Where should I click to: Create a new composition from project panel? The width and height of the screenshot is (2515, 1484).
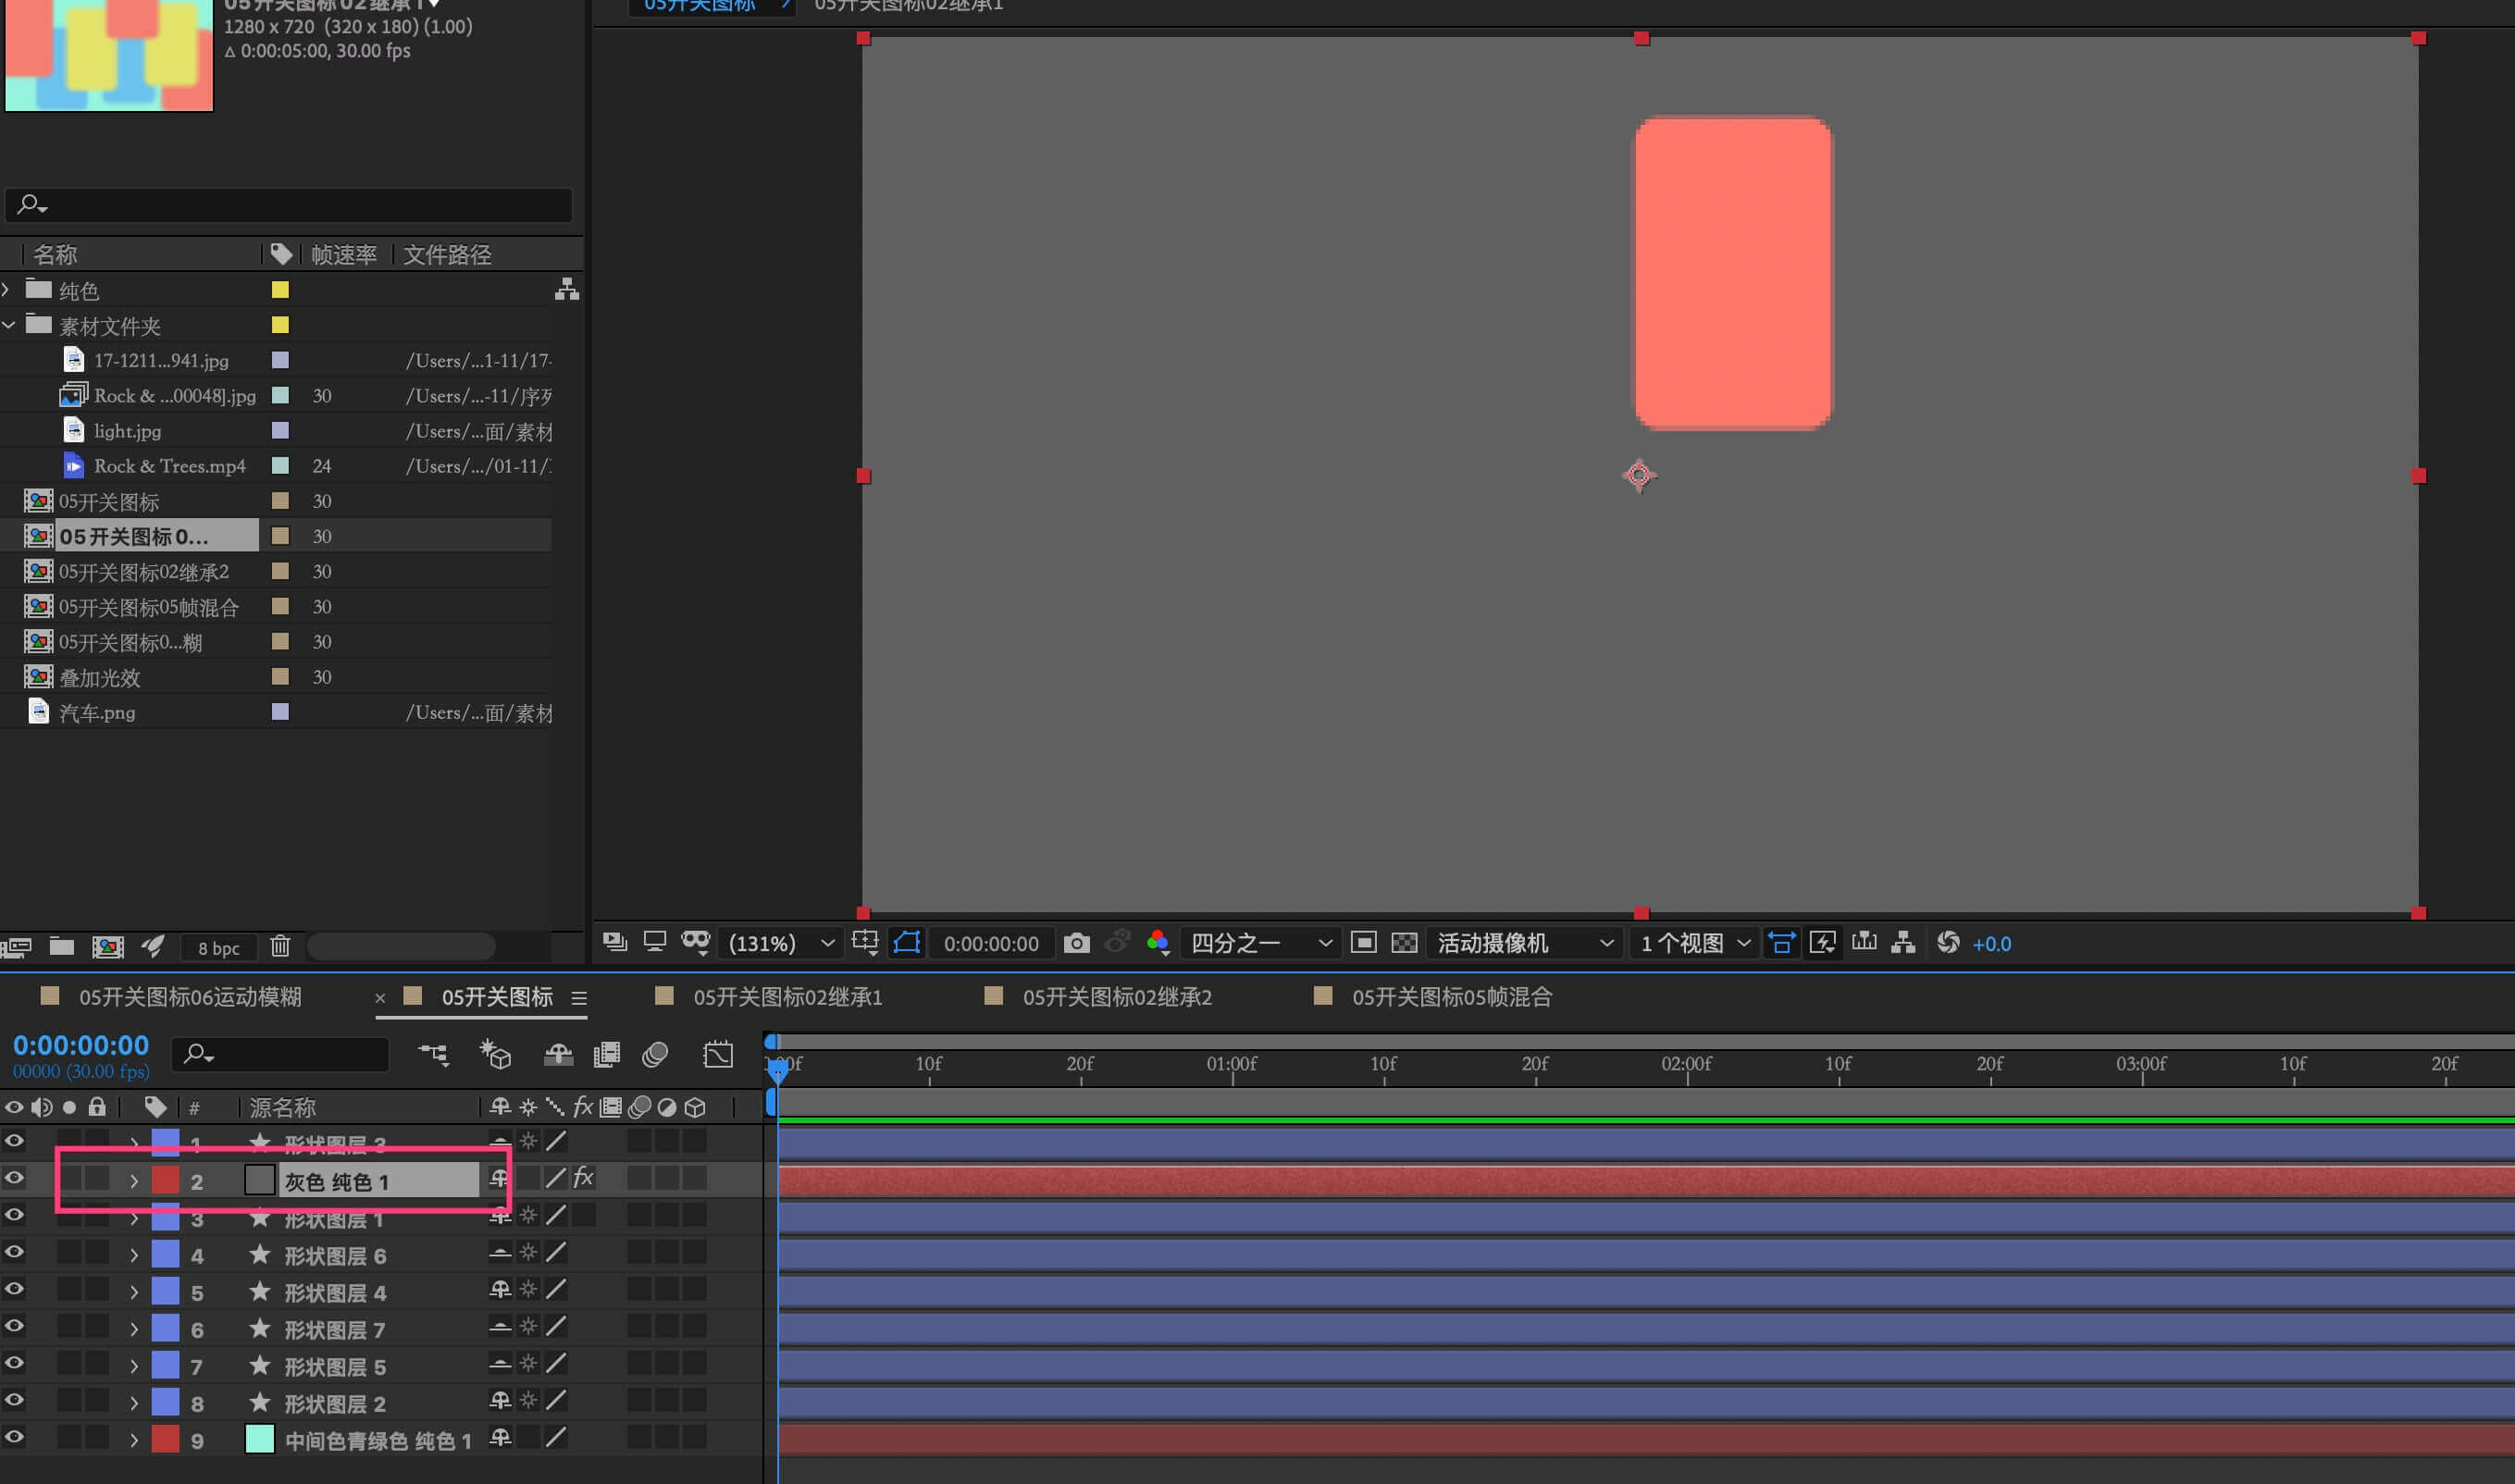pos(108,946)
